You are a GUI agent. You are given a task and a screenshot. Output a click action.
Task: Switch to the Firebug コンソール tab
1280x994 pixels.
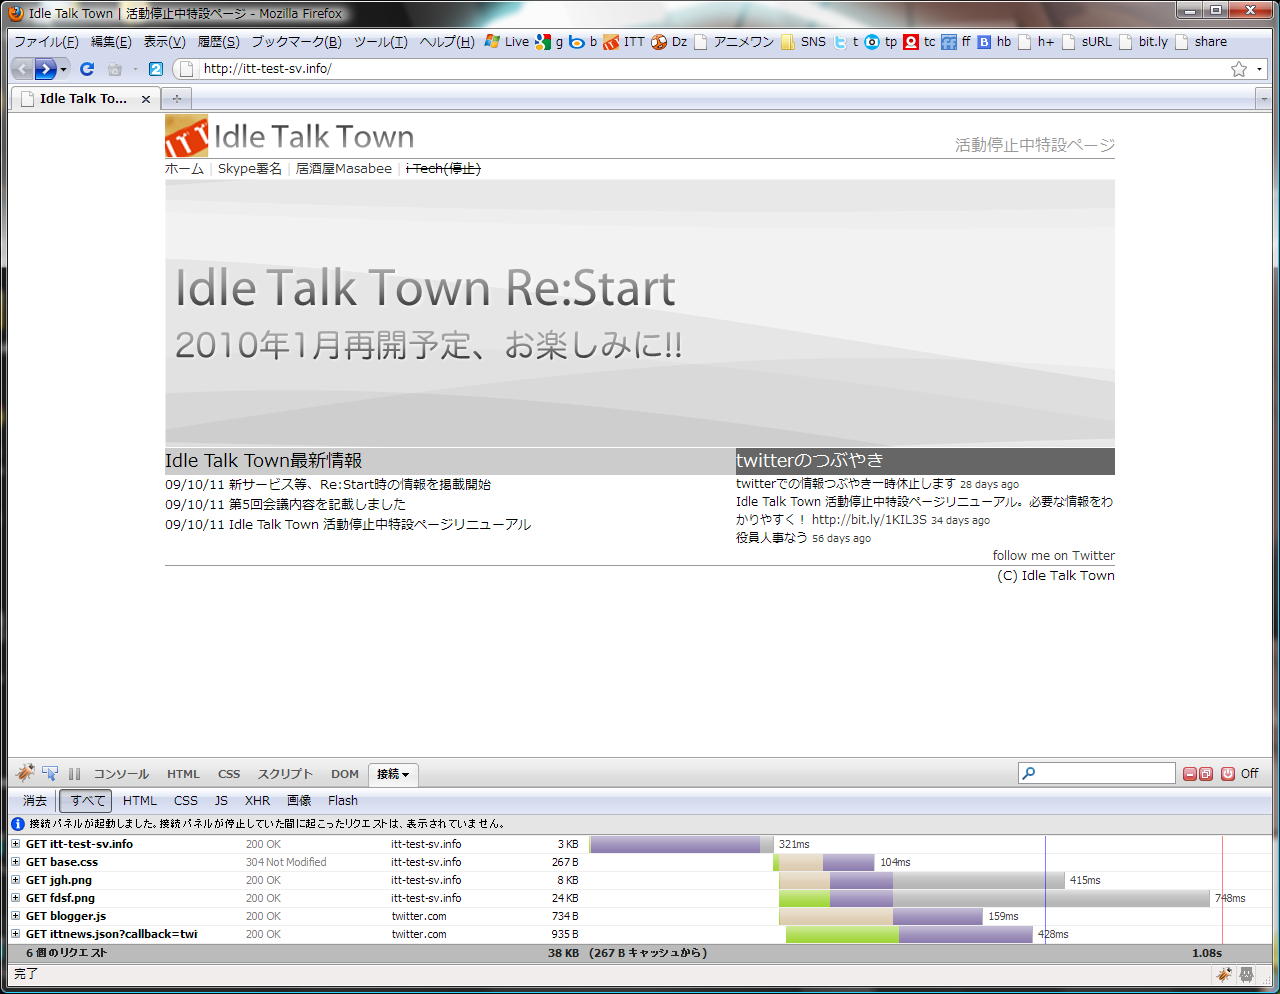(x=121, y=774)
